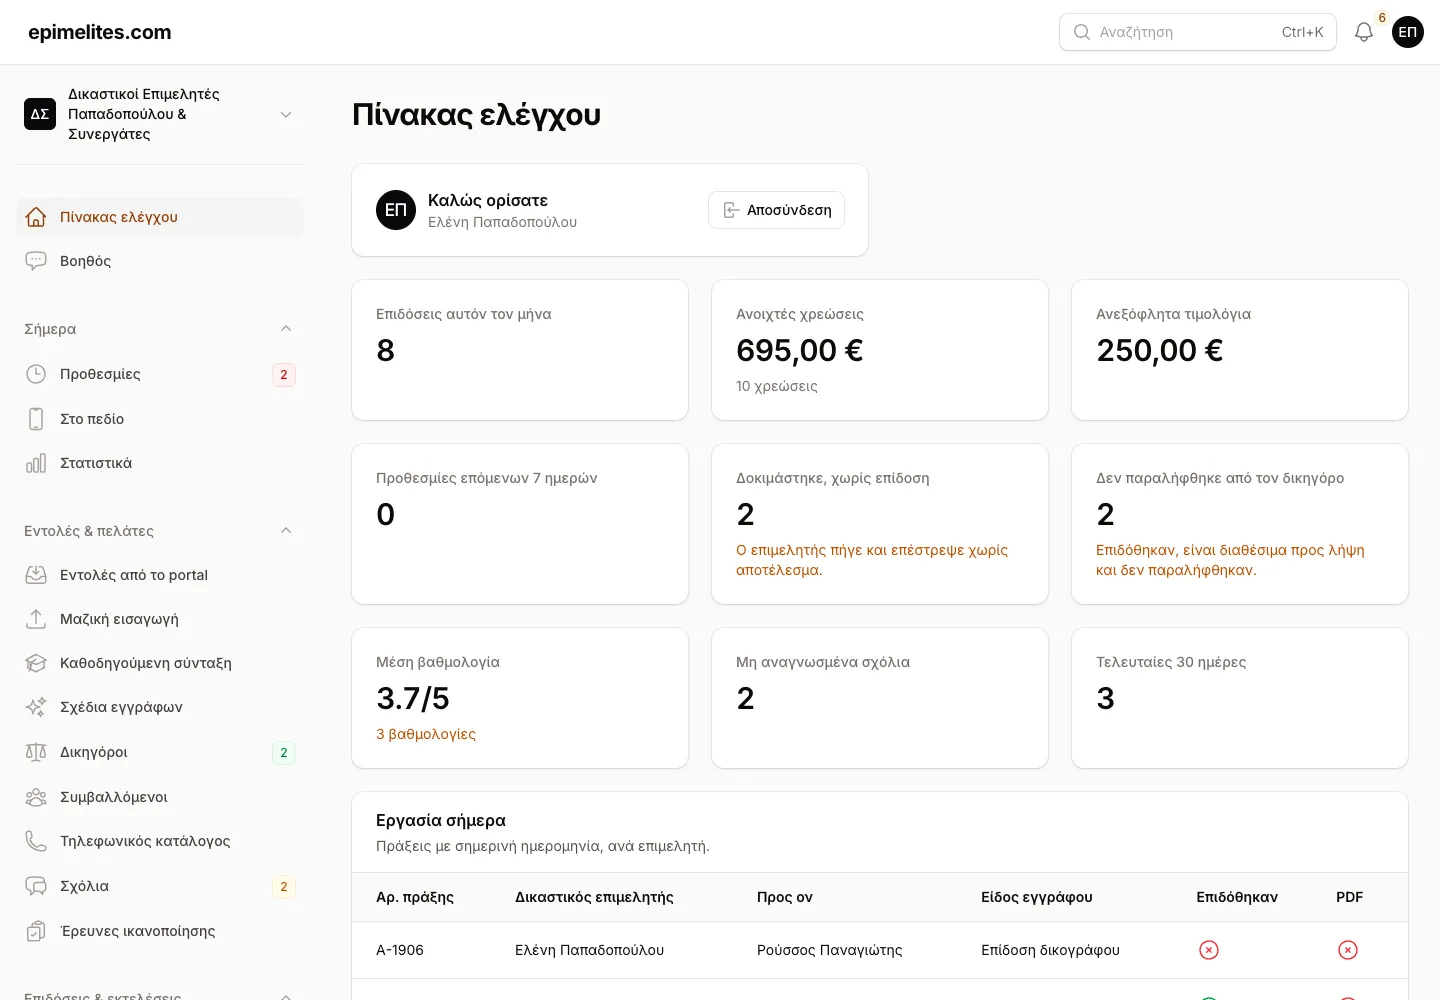Click the 'Ελένη Παπαδοπούλου' cell in the table
This screenshot has width=1440, height=1000.
589,950
